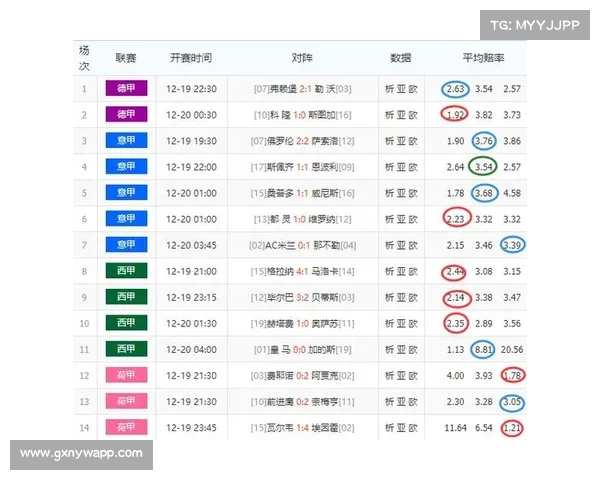Select the 数据 column header

pos(401,58)
